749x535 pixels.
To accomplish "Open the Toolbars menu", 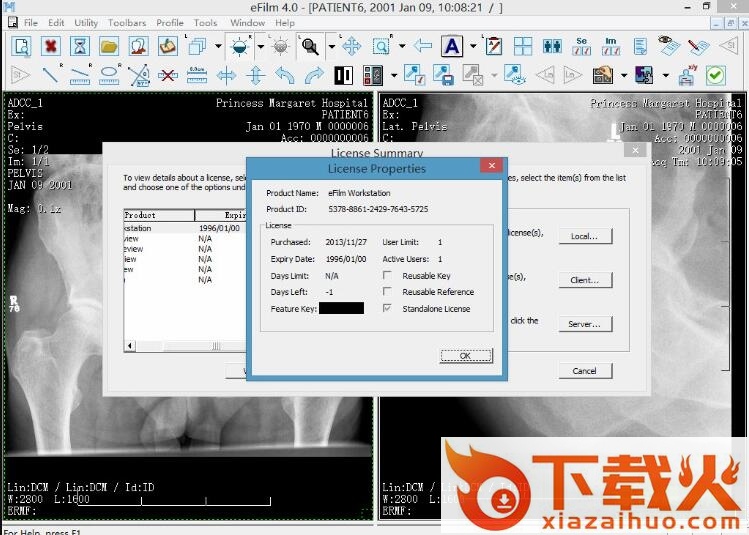I will pyautogui.click(x=127, y=22).
